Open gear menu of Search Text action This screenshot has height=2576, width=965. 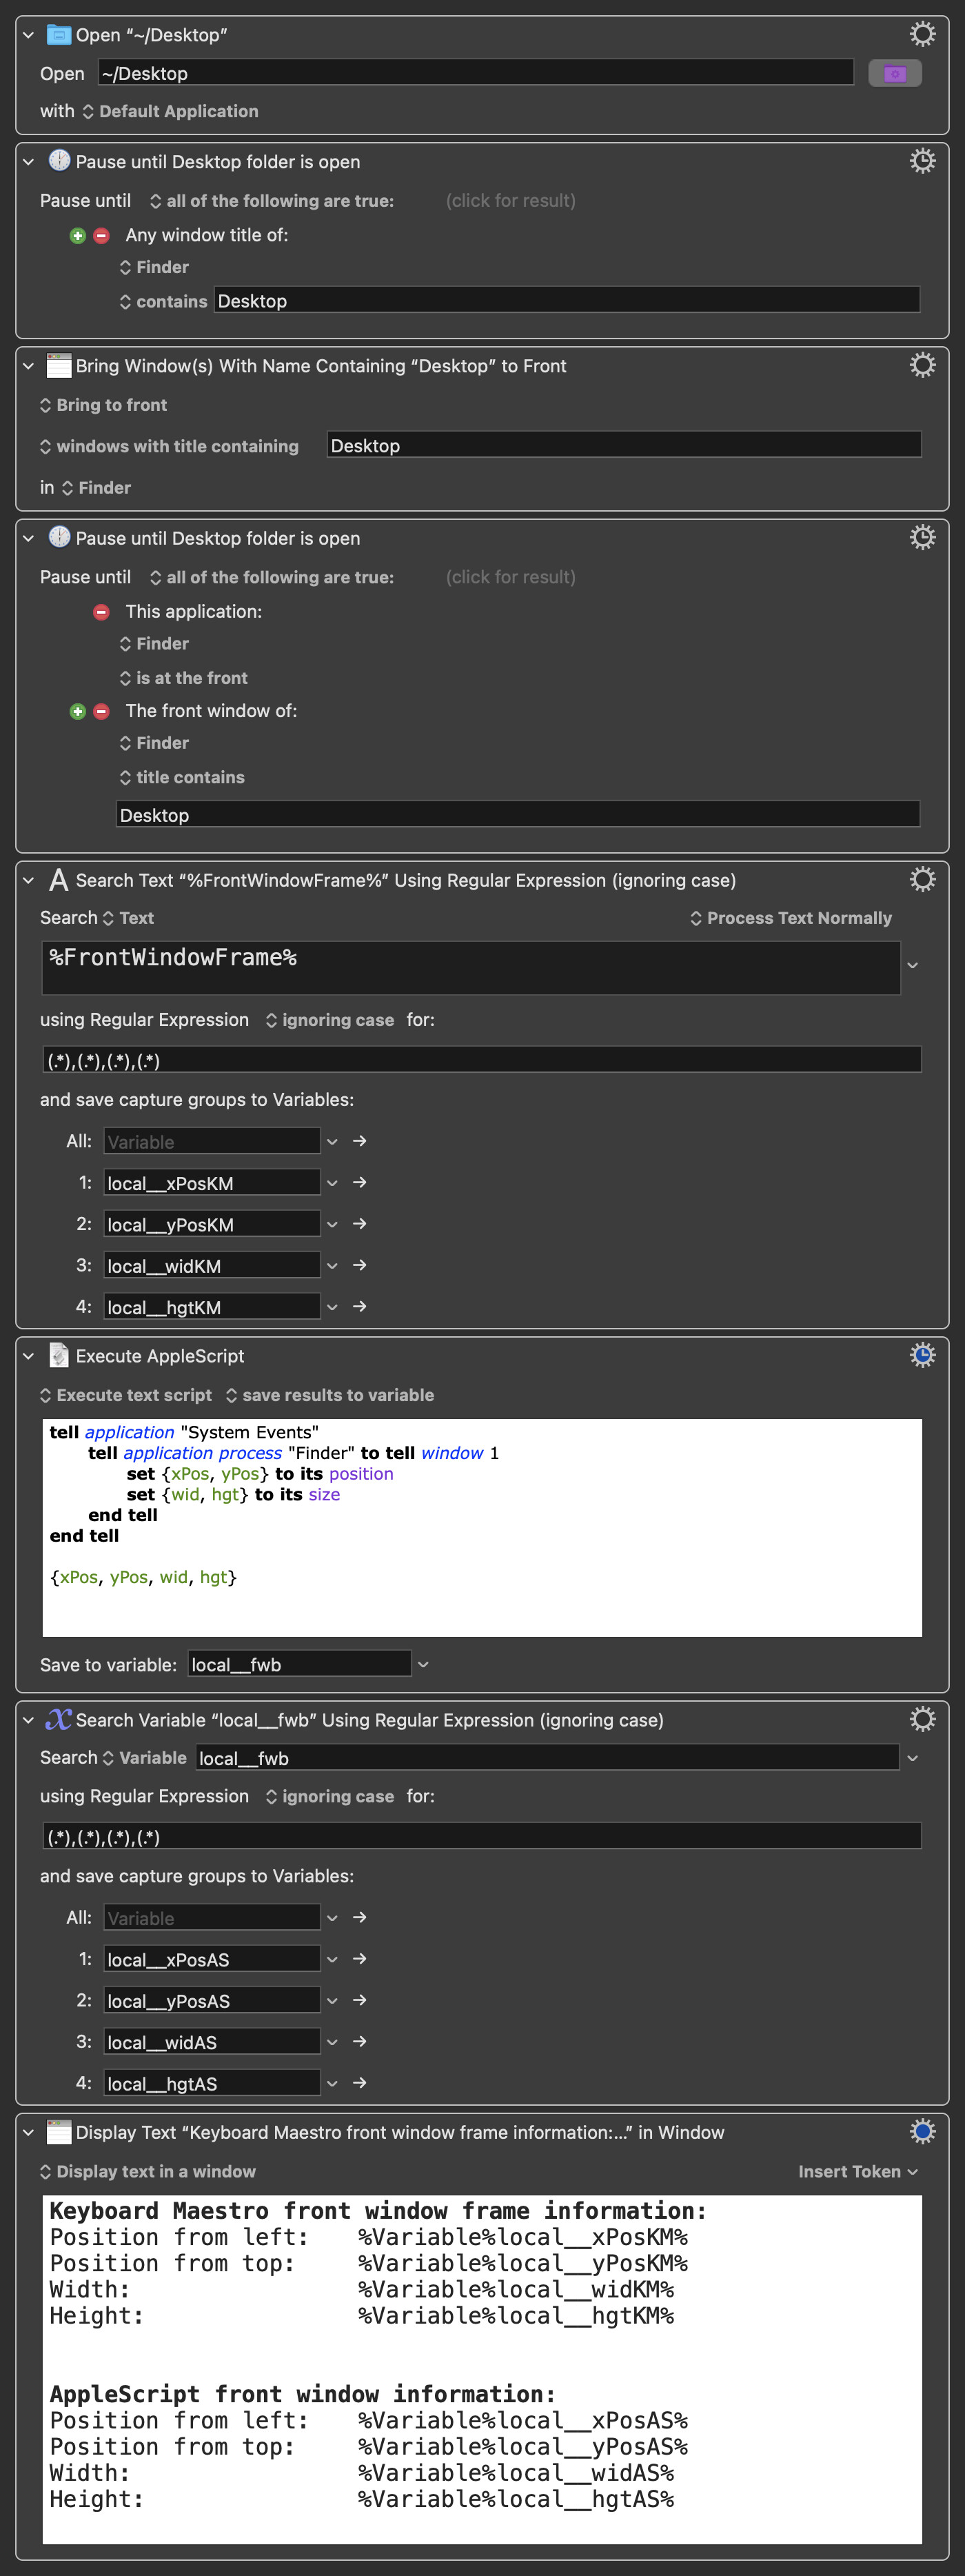point(922,879)
